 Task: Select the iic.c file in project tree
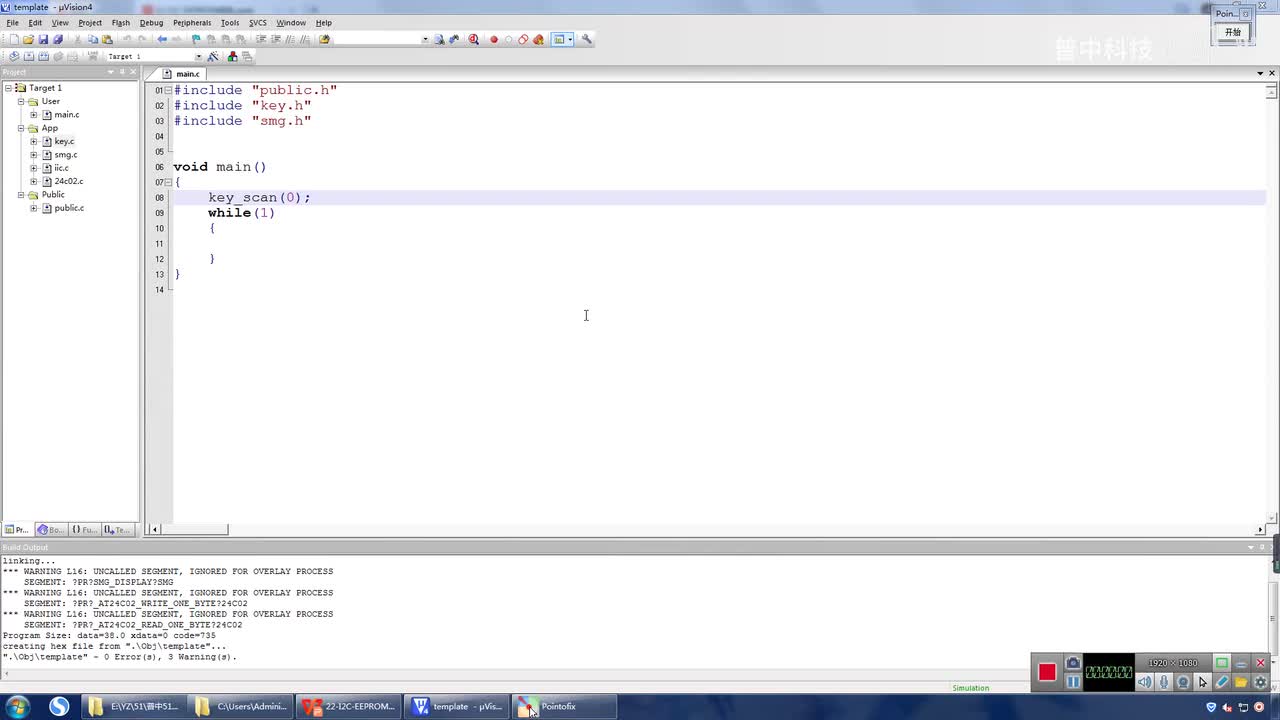pyautogui.click(x=61, y=168)
